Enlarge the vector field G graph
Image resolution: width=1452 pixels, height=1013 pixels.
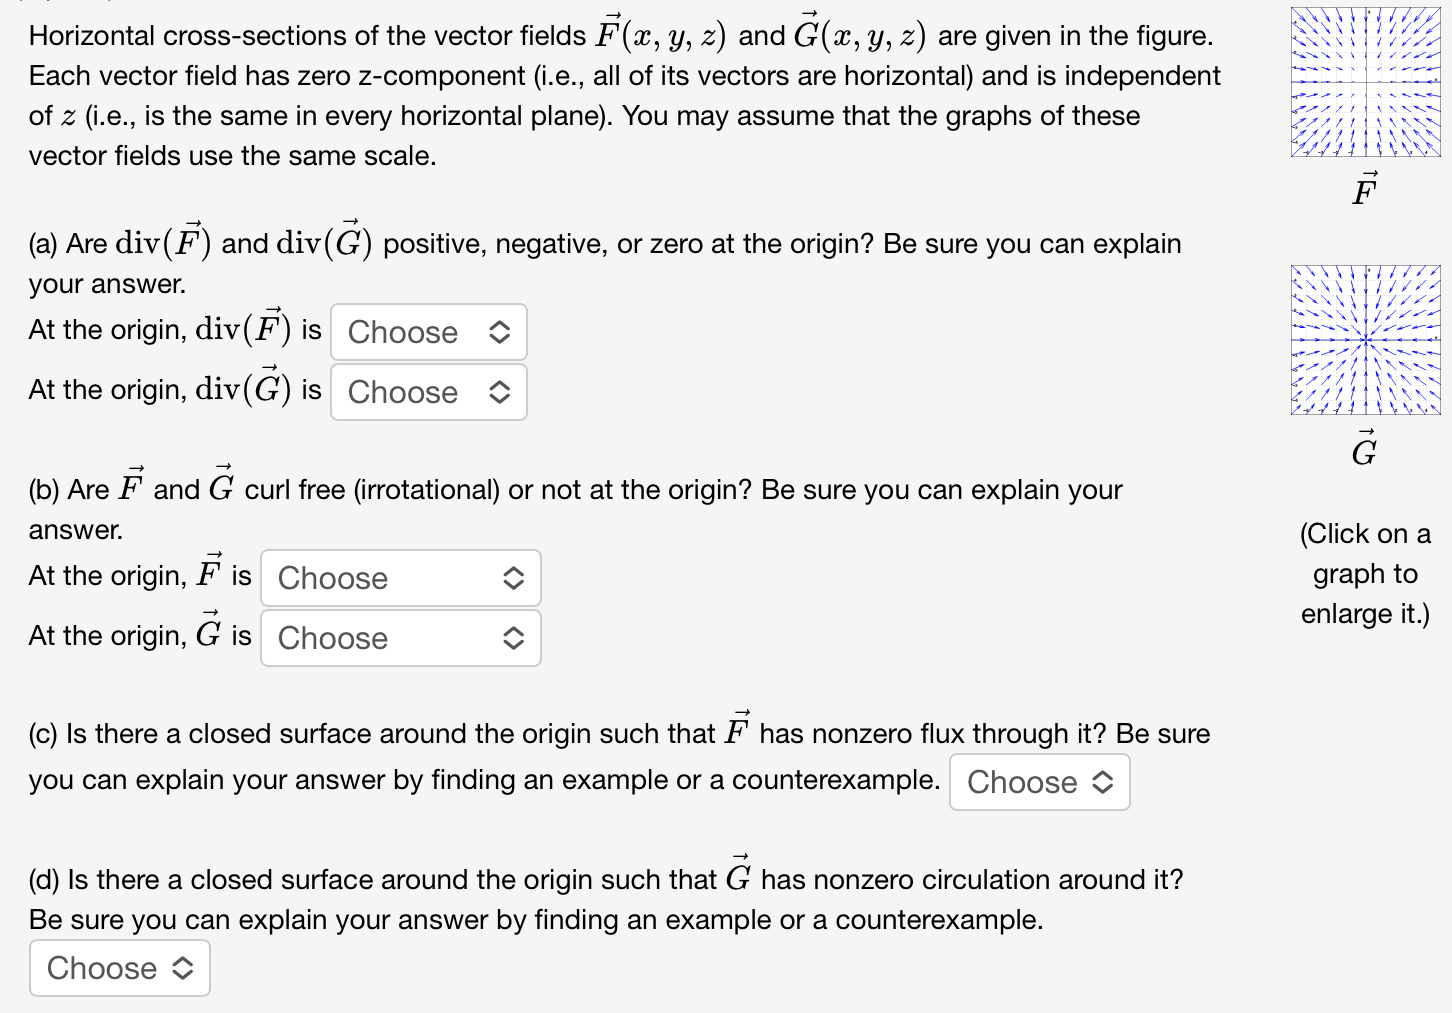pos(1364,340)
